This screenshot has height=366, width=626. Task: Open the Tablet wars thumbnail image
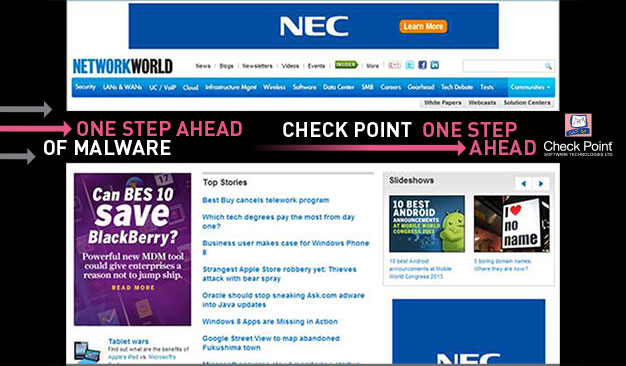(87, 351)
